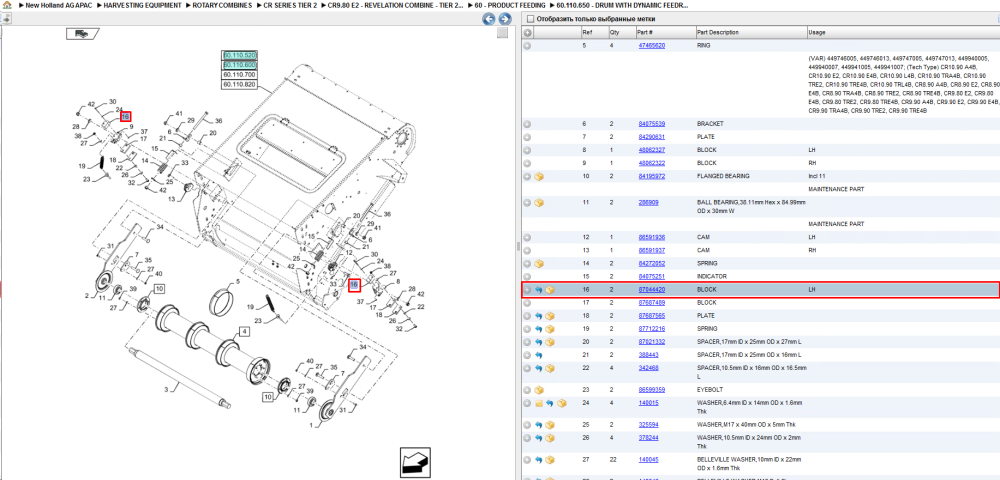Click the box icon on row 22 spacer
Viewport: 1000px width, 480px height.
pyautogui.click(x=550, y=368)
